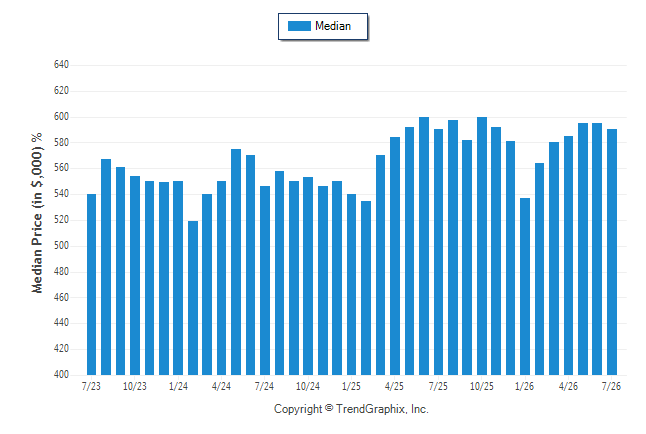Click the 10/24 x-axis label
The image size is (646, 434).
click(308, 386)
